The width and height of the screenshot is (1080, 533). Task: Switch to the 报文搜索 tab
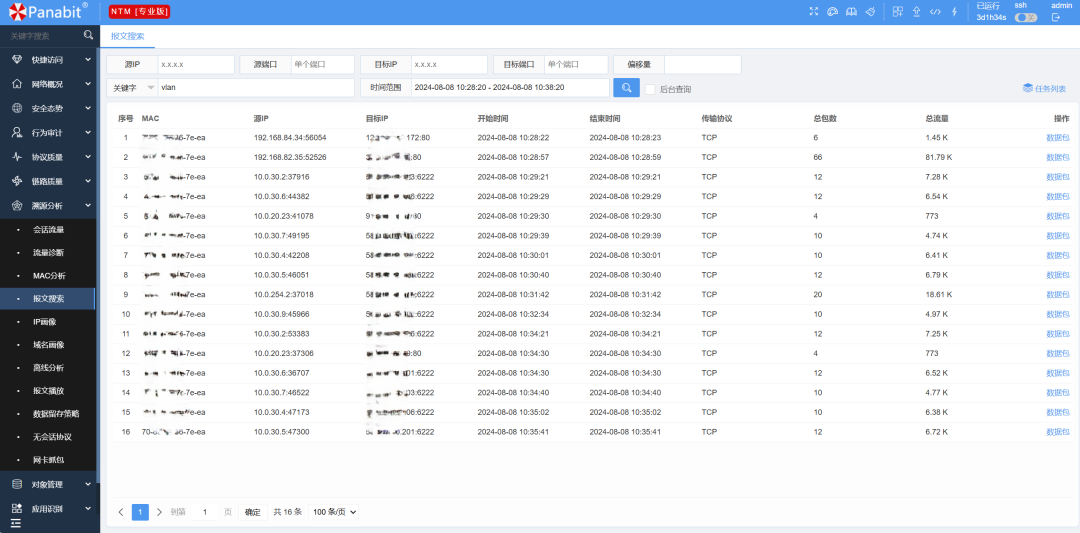127,36
